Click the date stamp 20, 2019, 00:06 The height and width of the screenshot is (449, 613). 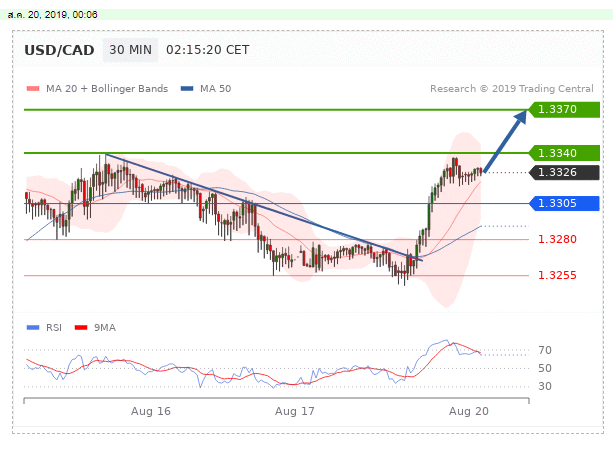[x=63, y=15]
